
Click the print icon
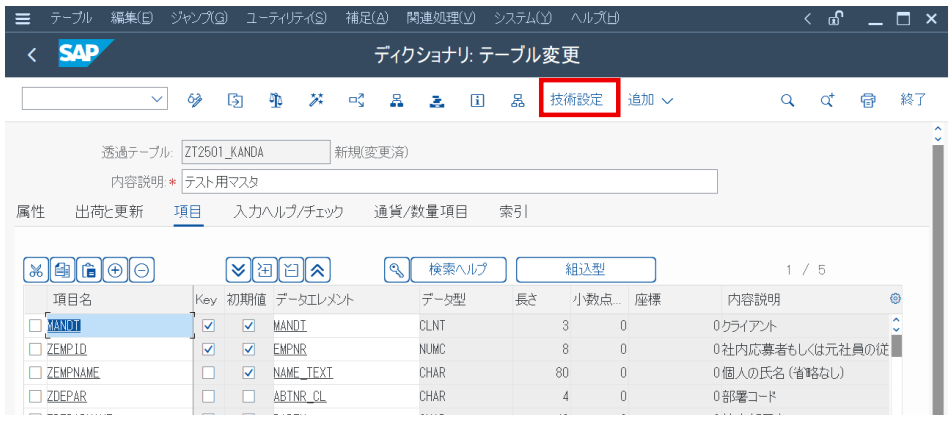[x=868, y=101]
